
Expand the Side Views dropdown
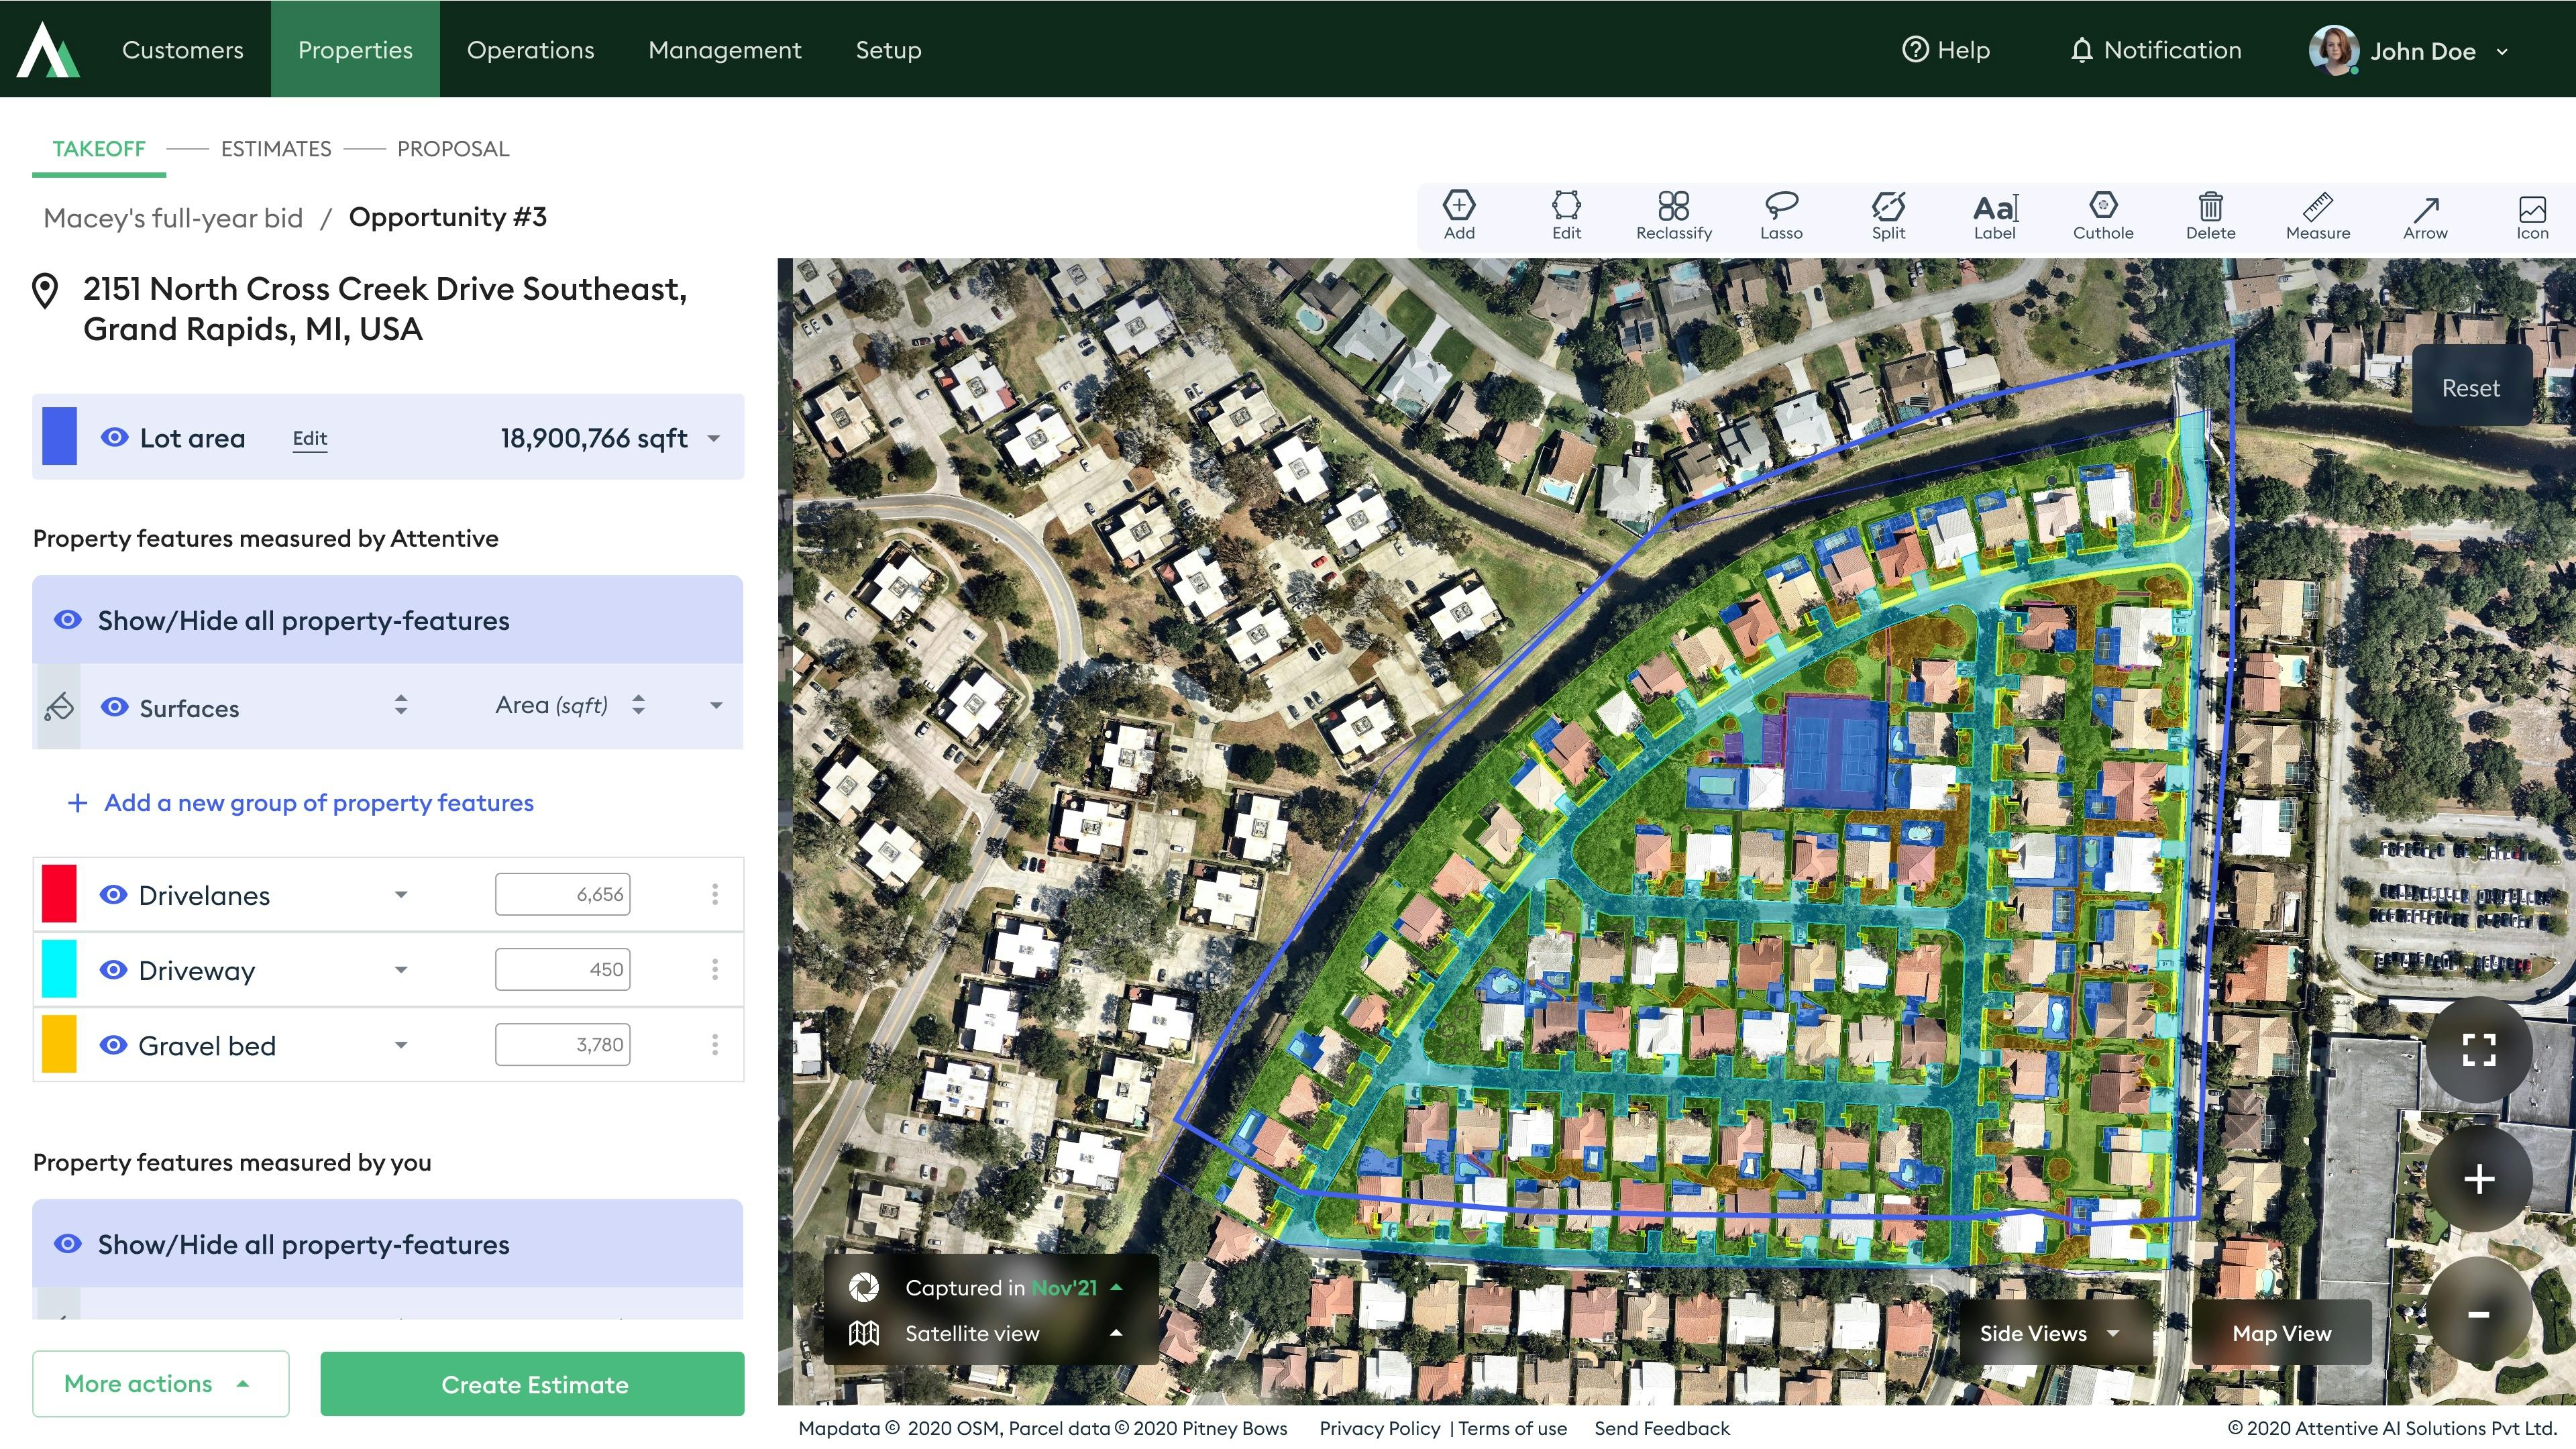click(x=2050, y=1332)
